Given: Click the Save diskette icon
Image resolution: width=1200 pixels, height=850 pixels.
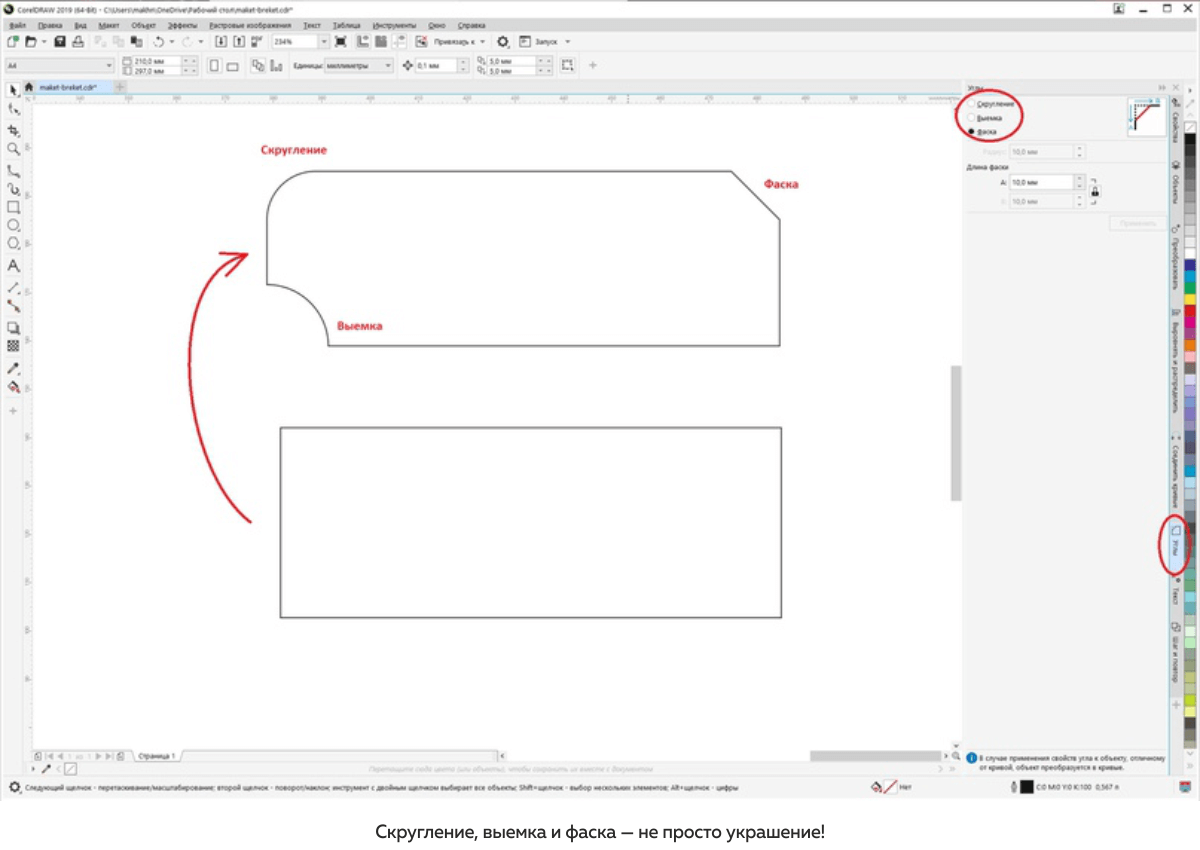Looking at the screenshot, I should [60, 42].
